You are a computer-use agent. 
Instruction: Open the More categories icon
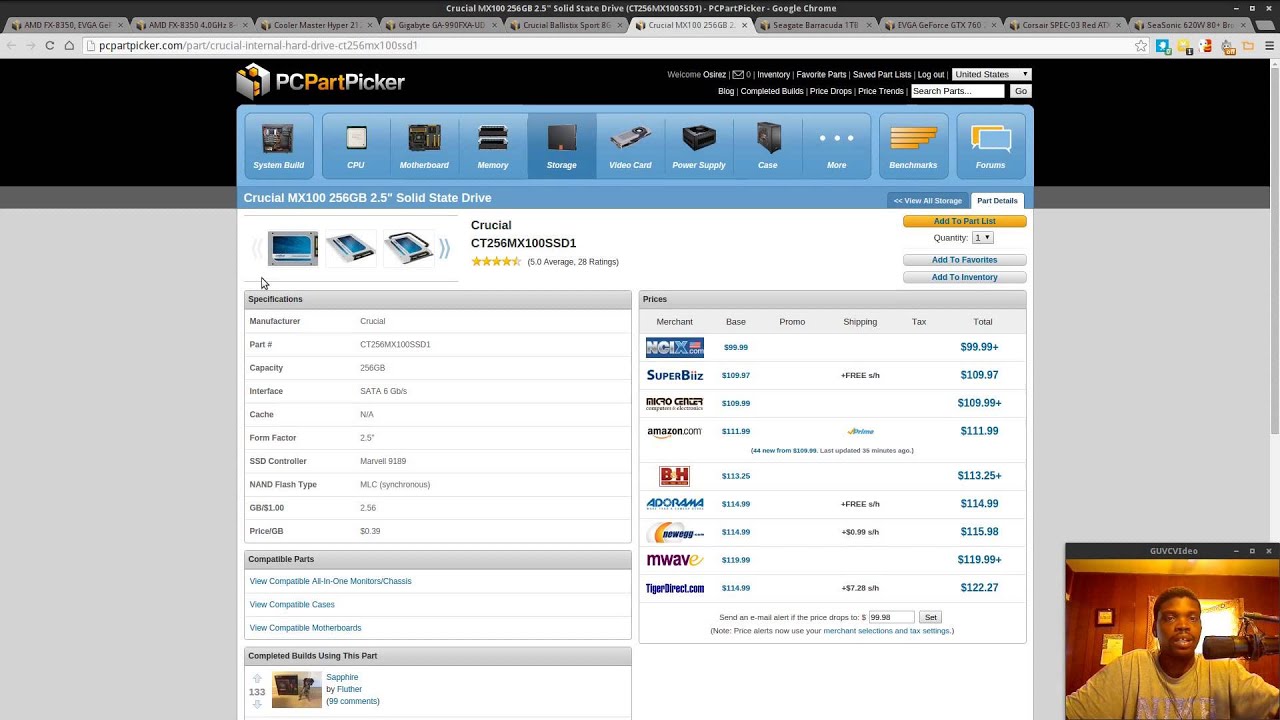pyautogui.click(x=837, y=146)
